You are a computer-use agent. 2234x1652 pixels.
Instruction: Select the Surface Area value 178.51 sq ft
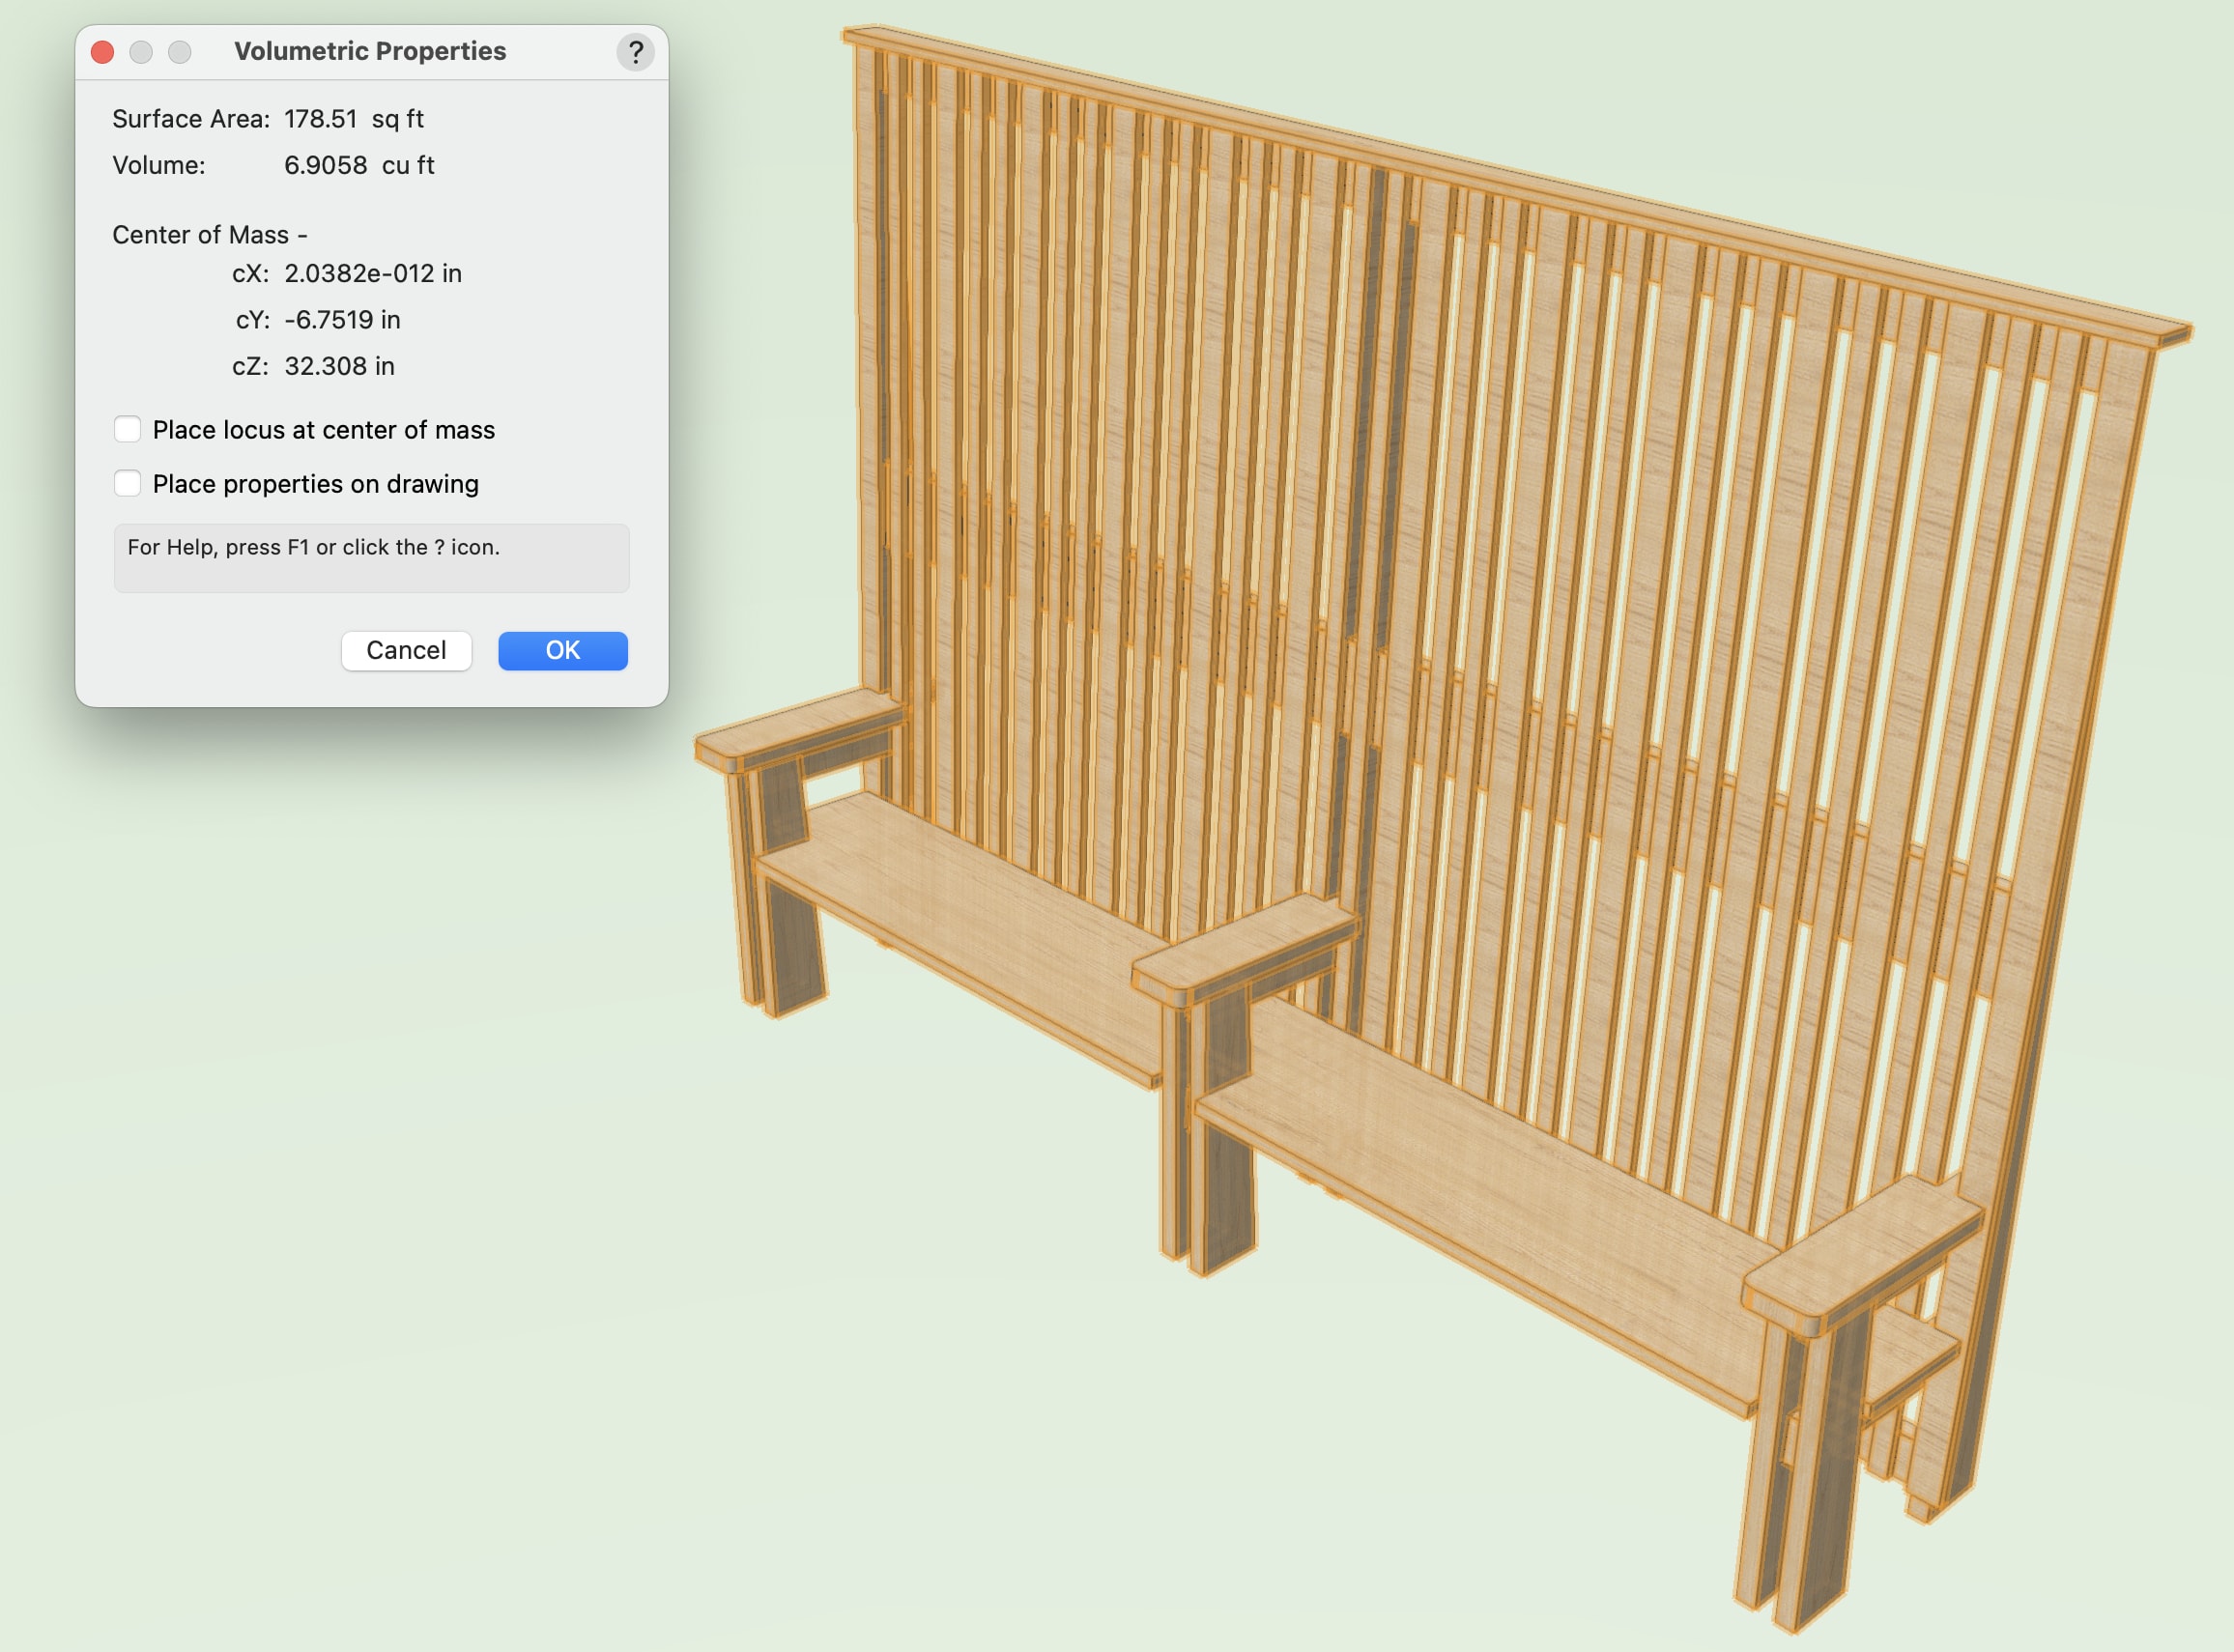[354, 119]
